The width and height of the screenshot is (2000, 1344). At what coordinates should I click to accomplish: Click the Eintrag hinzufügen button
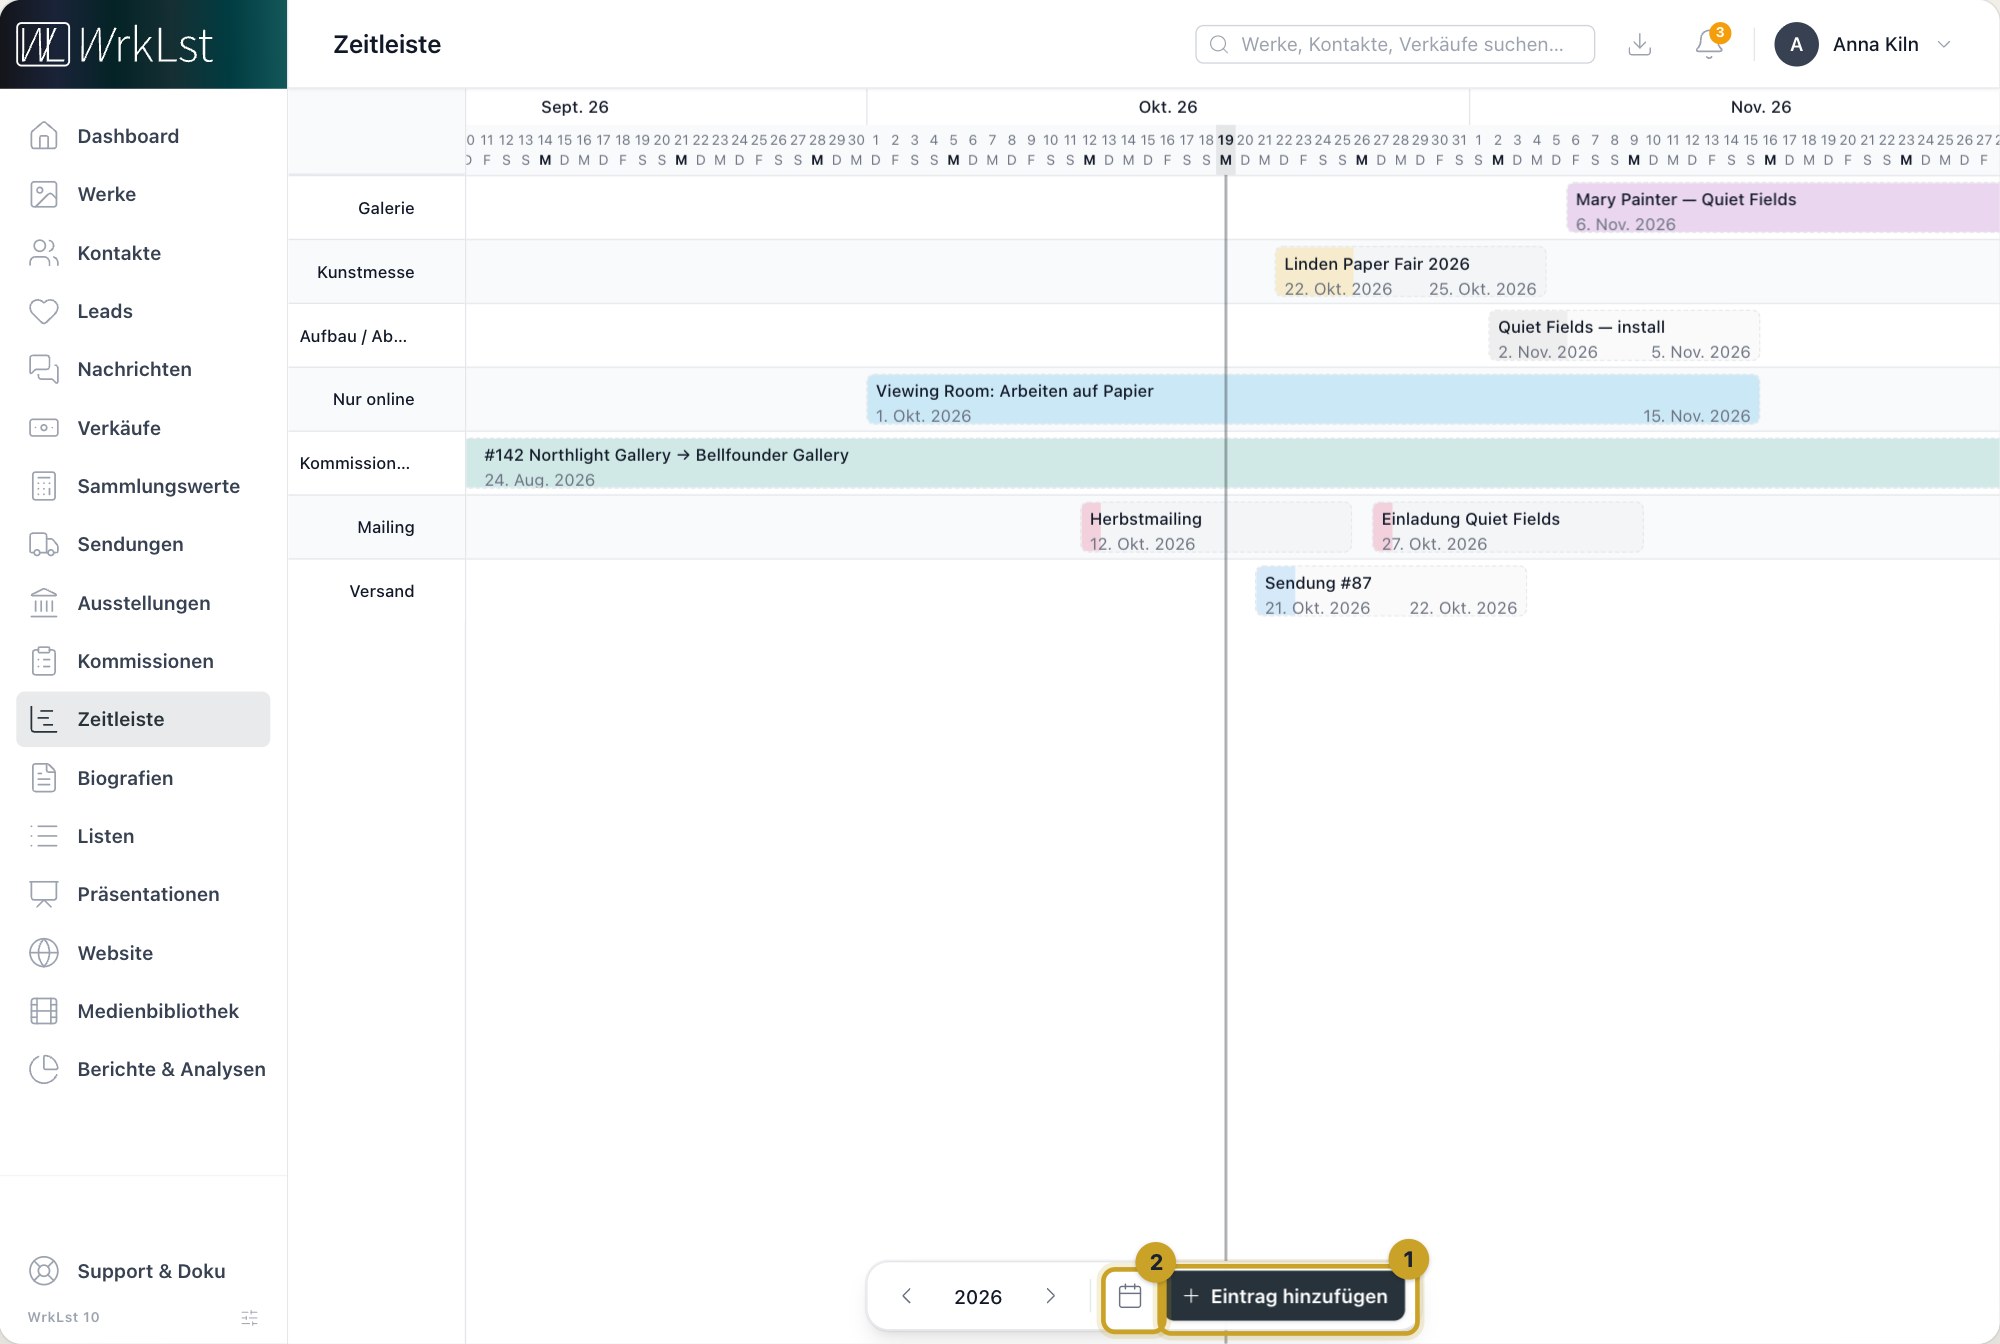[1286, 1296]
